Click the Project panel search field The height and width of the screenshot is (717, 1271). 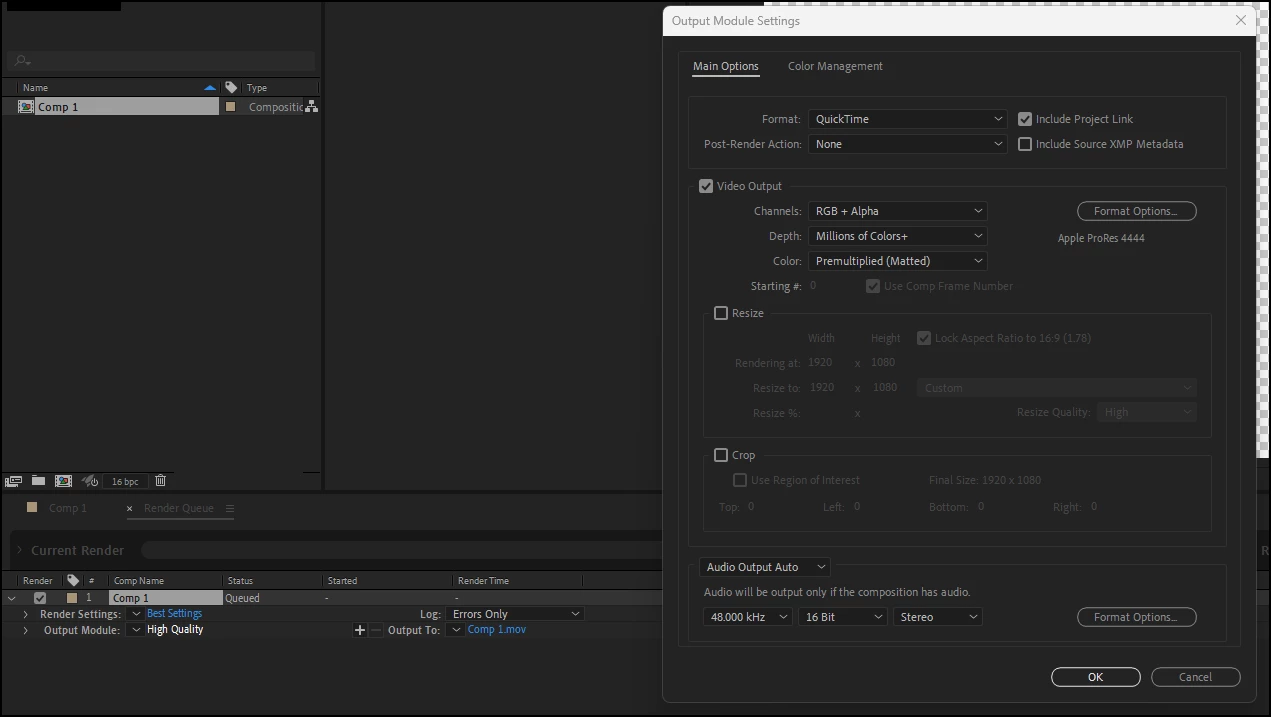[x=160, y=61]
